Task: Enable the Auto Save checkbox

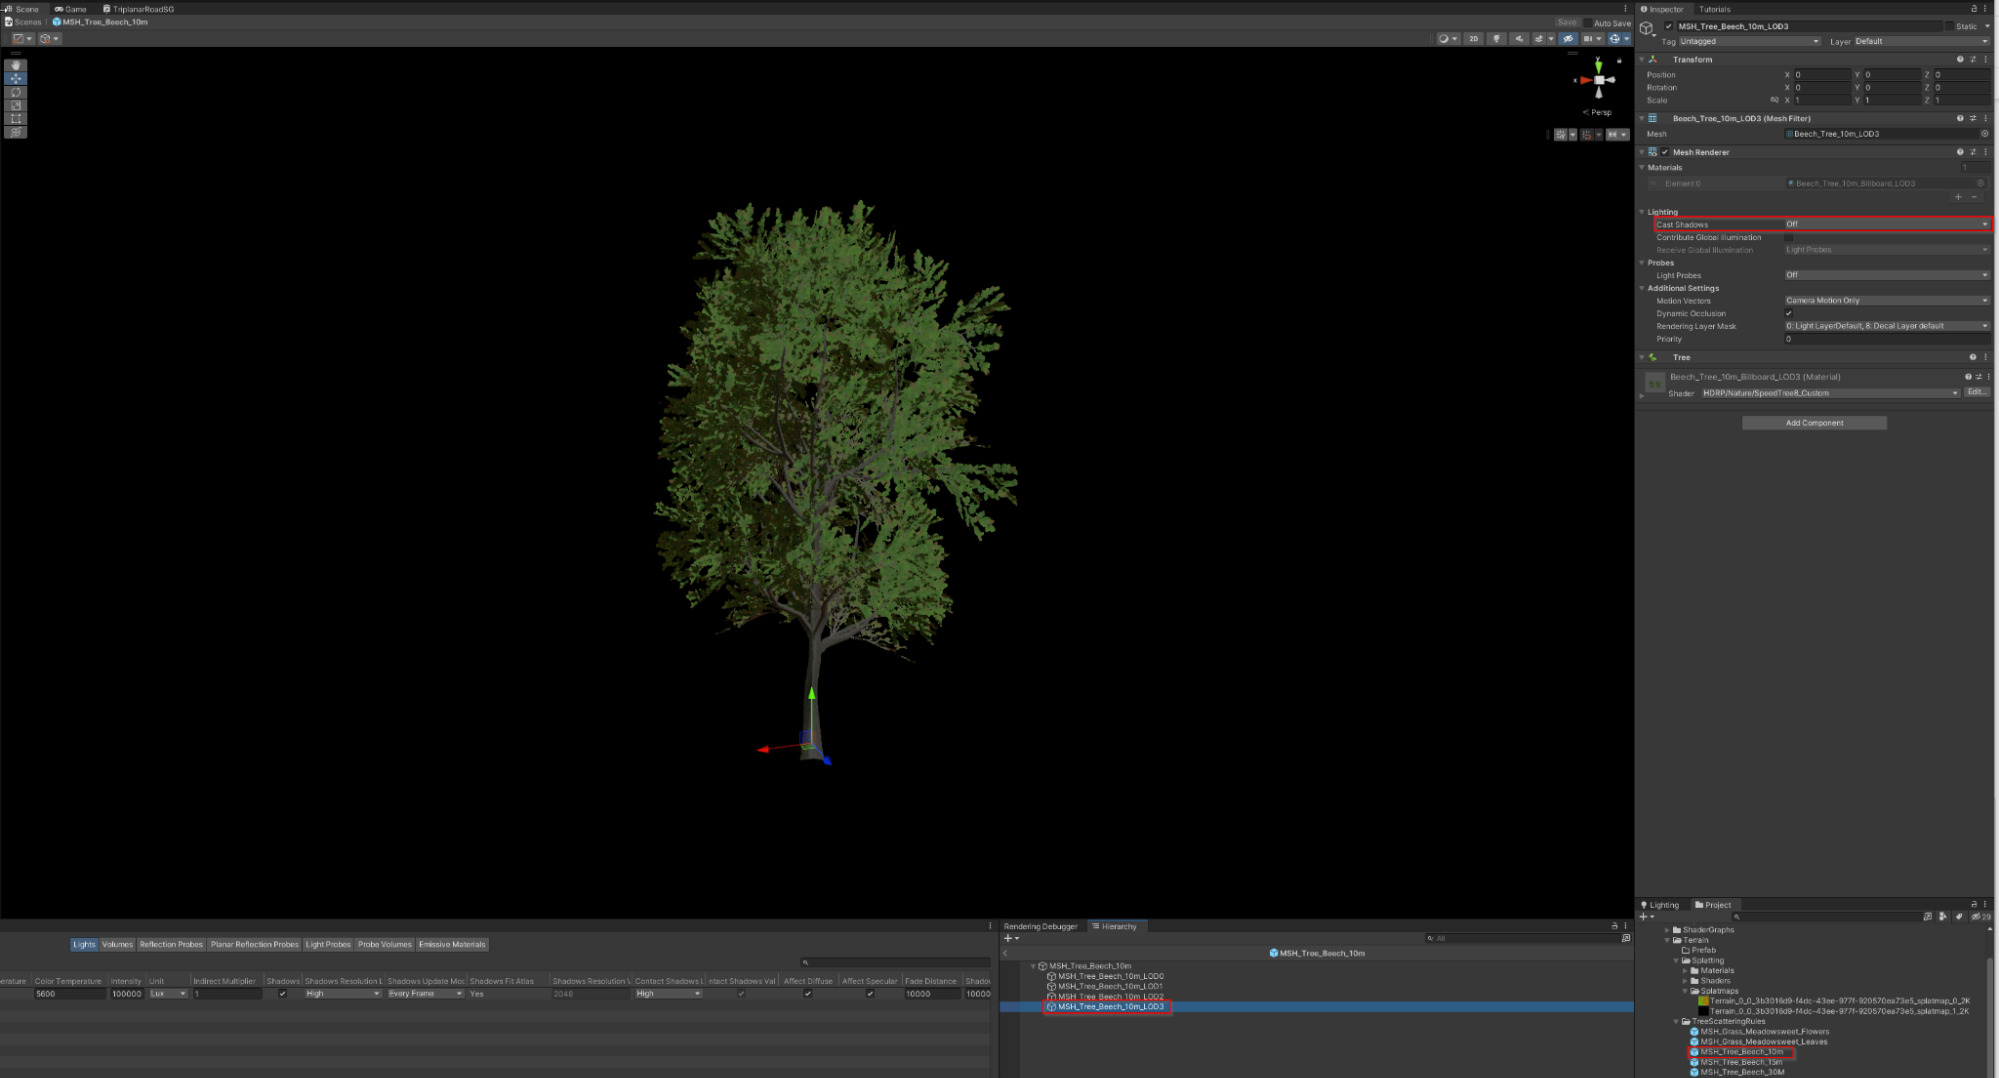Action: [1588, 23]
